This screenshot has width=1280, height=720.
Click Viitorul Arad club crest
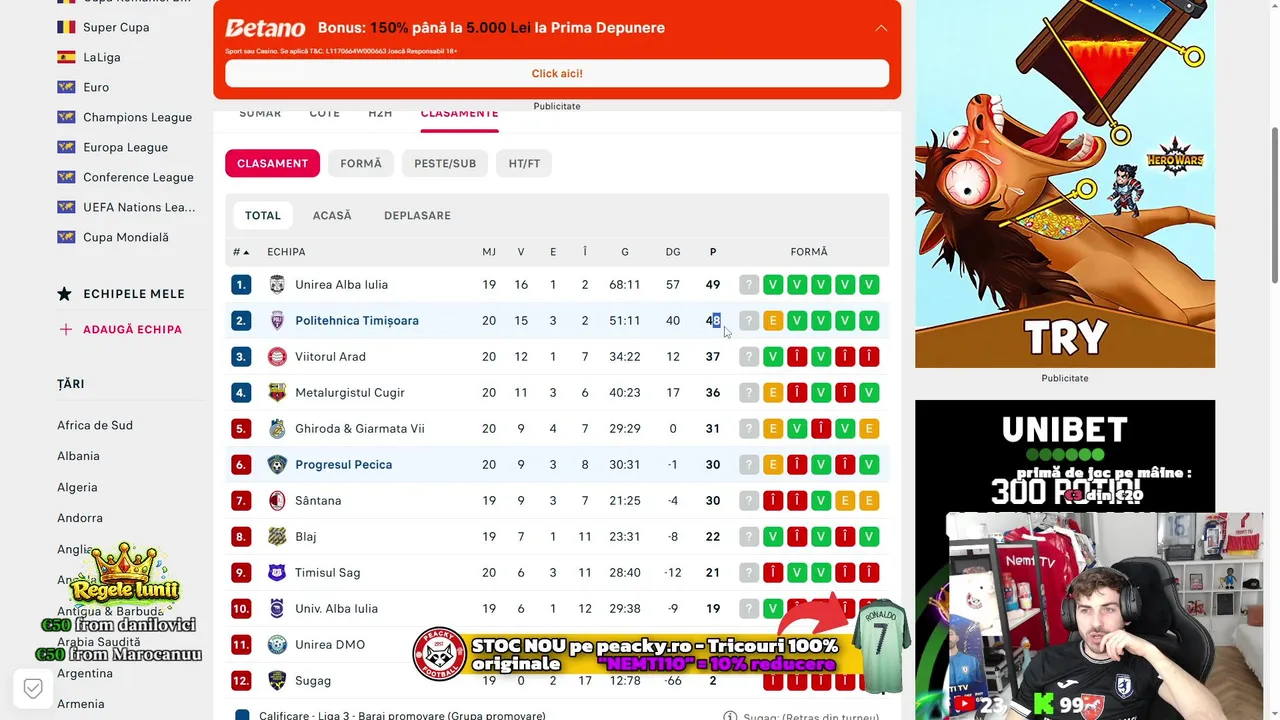277,357
